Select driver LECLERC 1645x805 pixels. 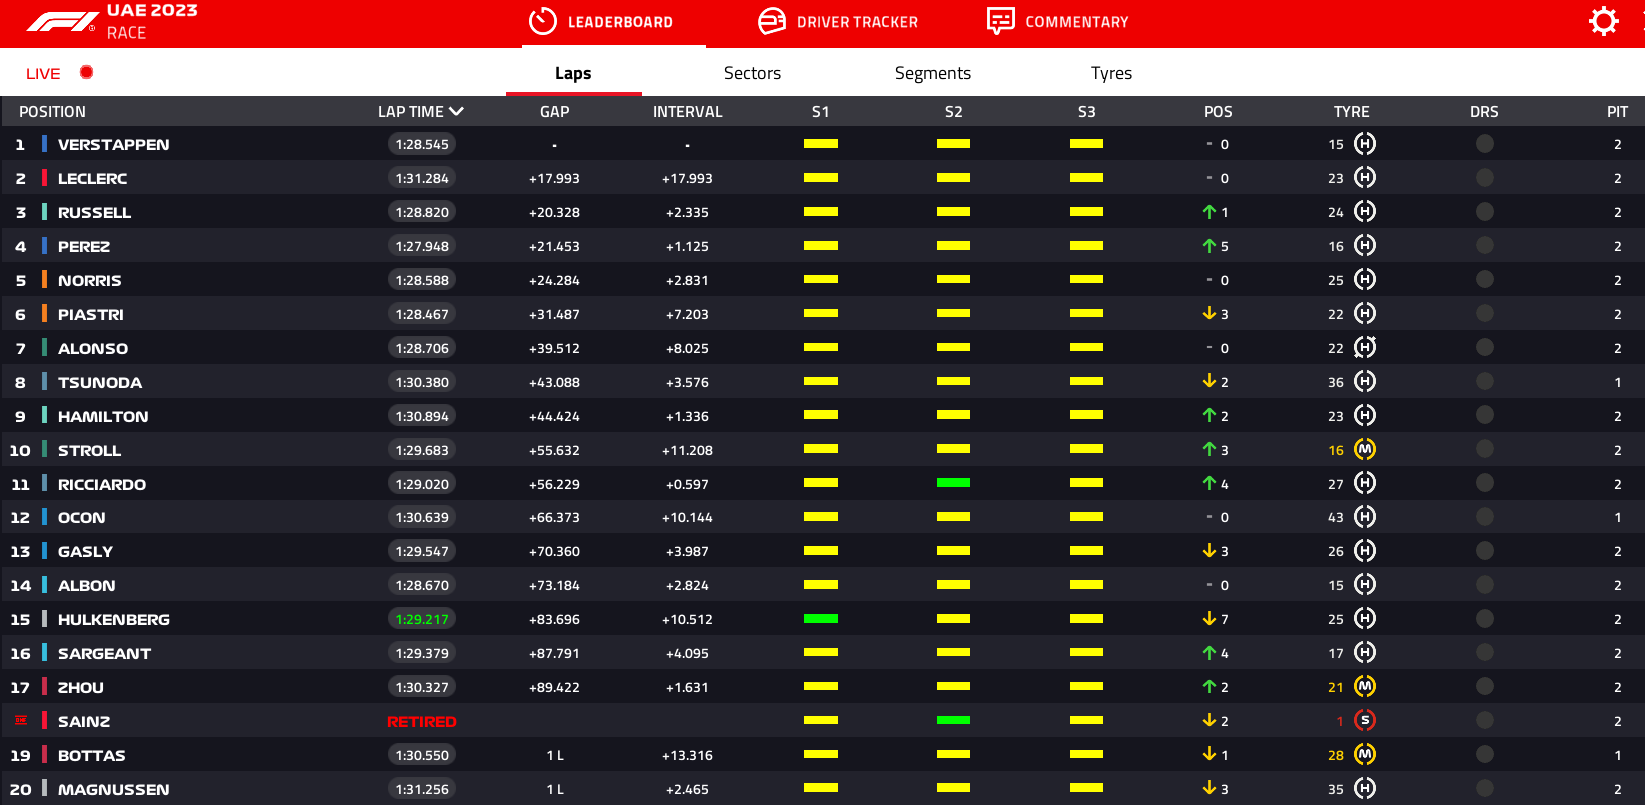[92, 179]
